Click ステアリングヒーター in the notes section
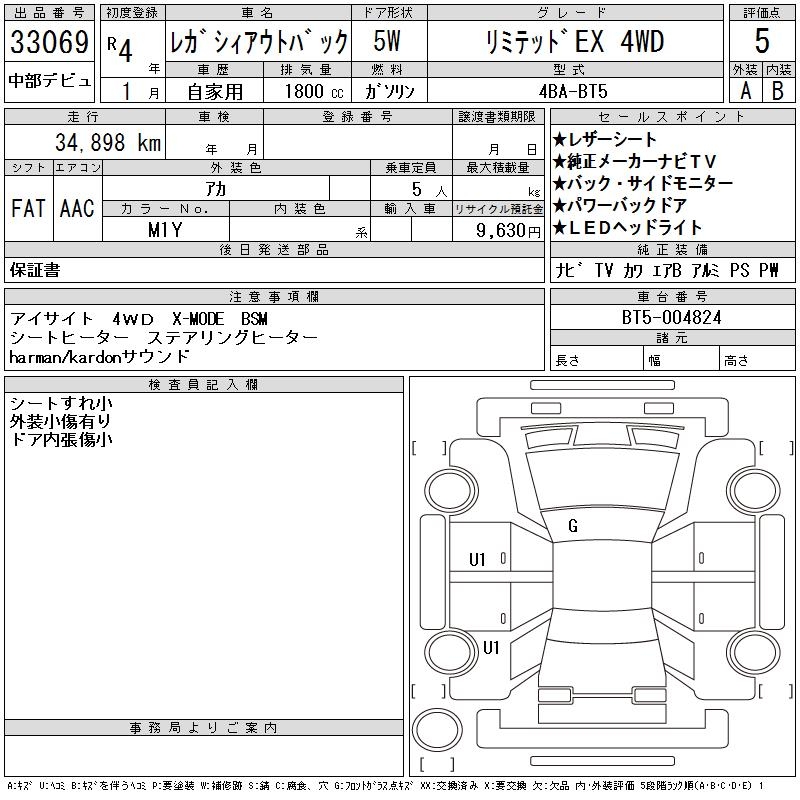The width and height of the screenshot is (800, 800). (x=232, y=338)
